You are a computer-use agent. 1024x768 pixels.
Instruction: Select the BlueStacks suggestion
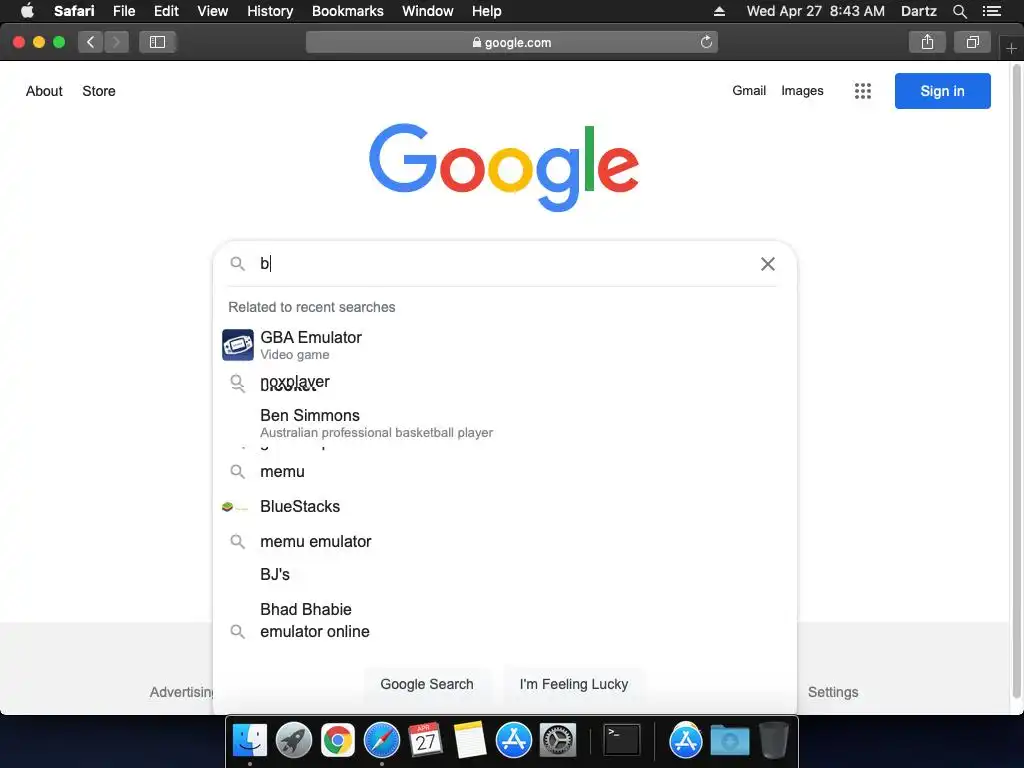[x=503, y=506]
